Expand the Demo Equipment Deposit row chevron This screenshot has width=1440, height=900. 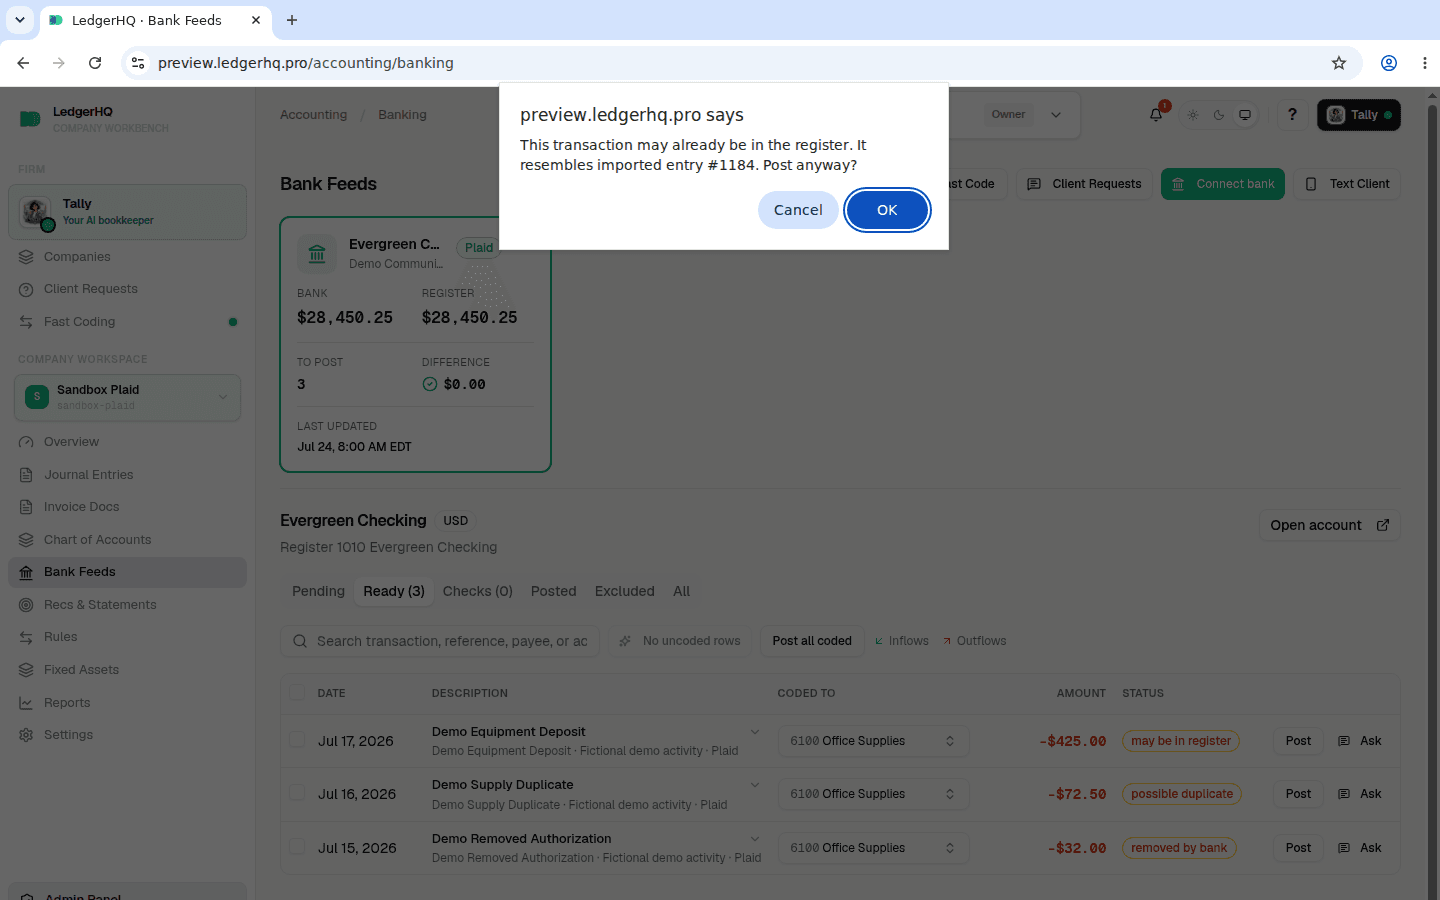(x=755, y=732)
